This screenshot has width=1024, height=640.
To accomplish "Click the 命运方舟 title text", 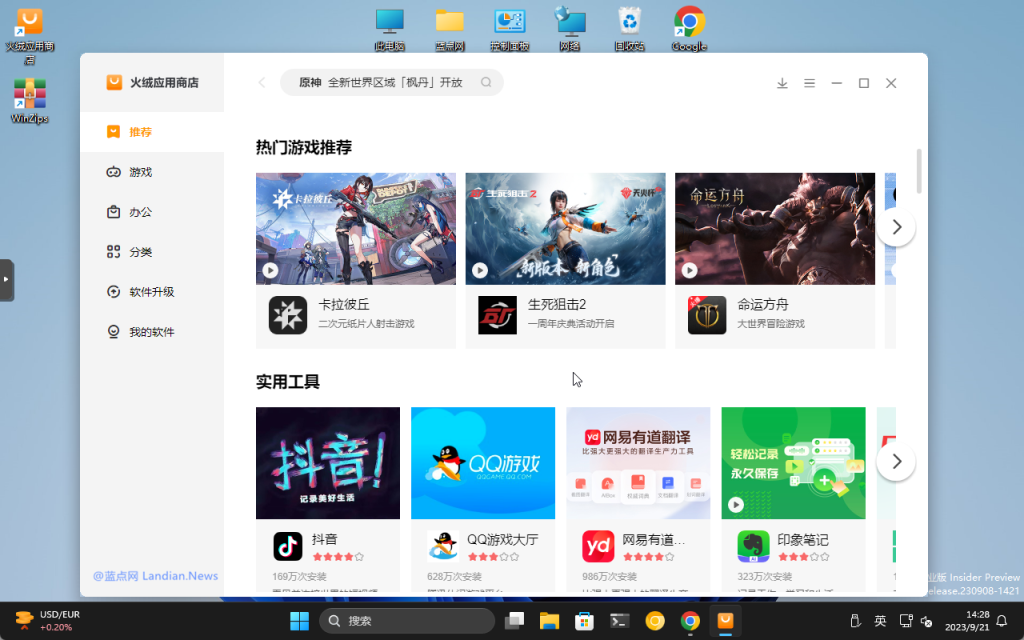I will (763, 304).
